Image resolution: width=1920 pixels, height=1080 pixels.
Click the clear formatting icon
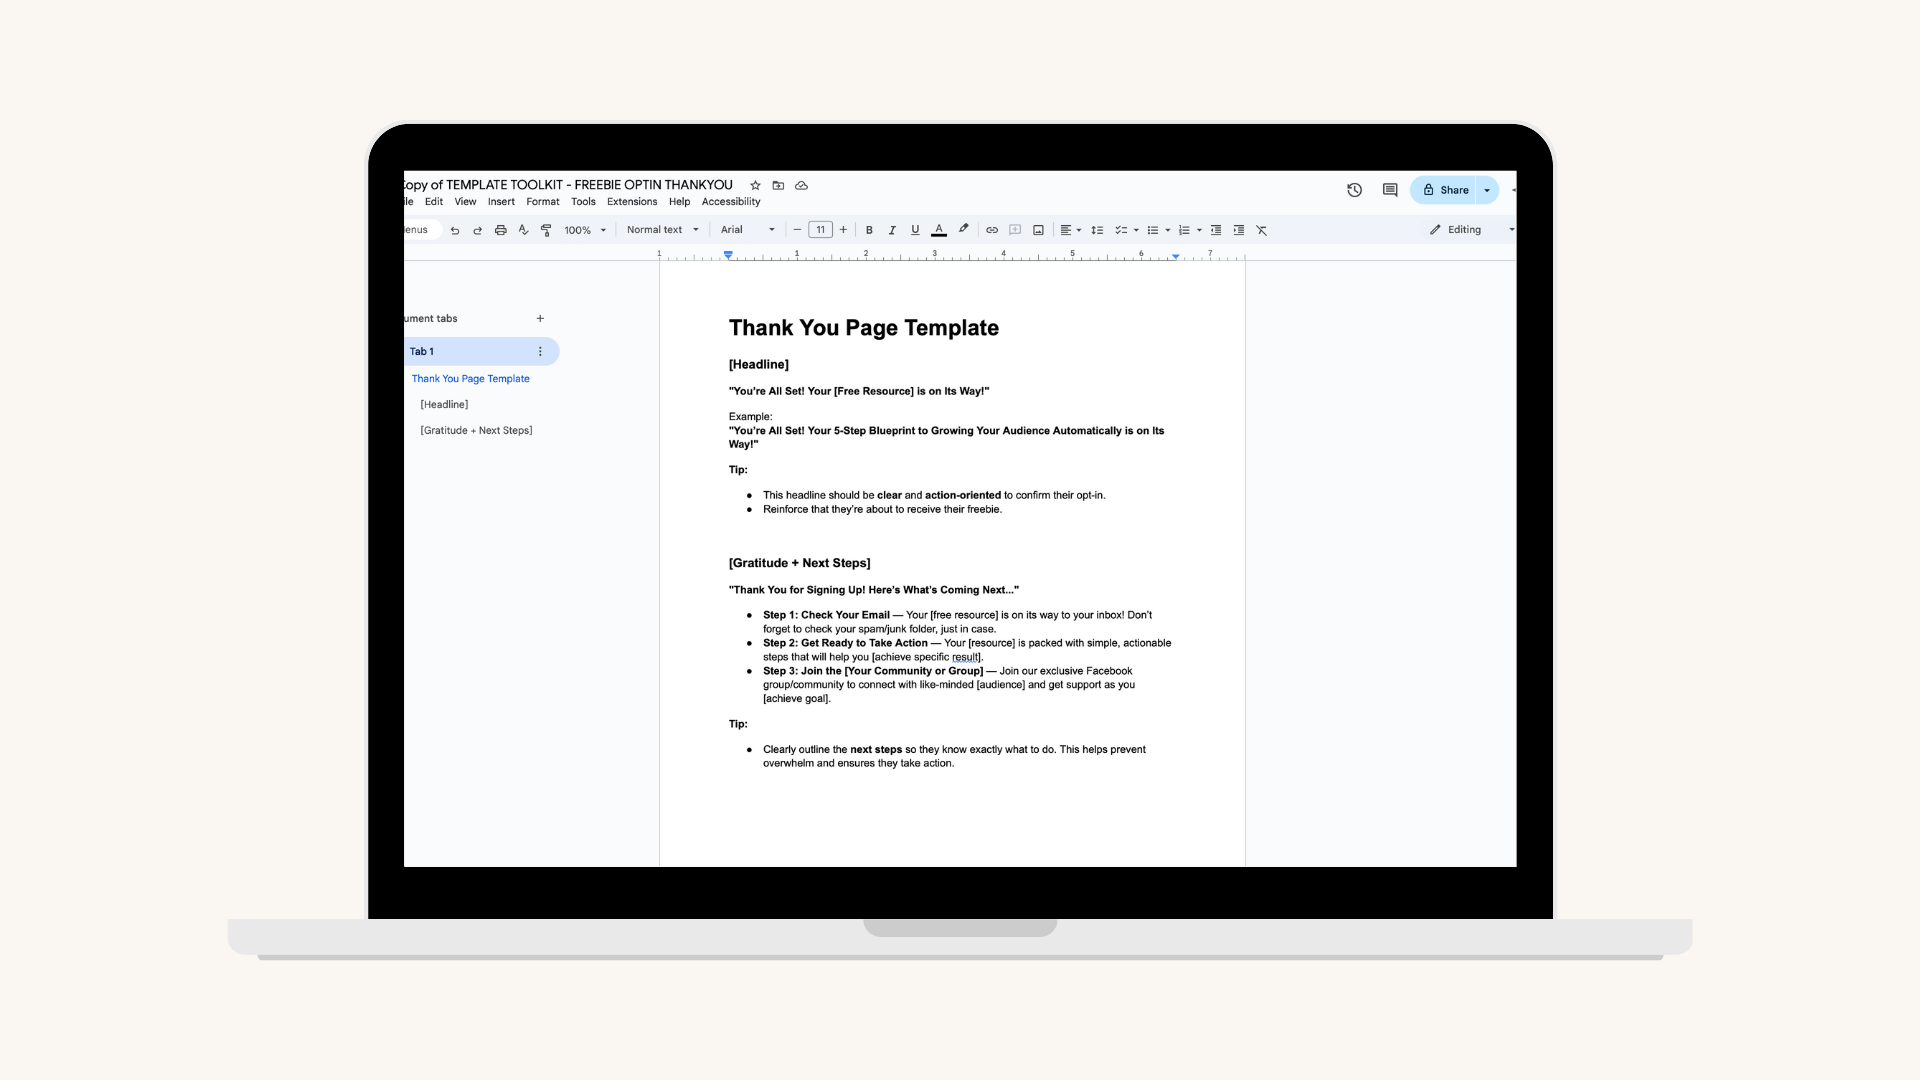point(1262,230)
